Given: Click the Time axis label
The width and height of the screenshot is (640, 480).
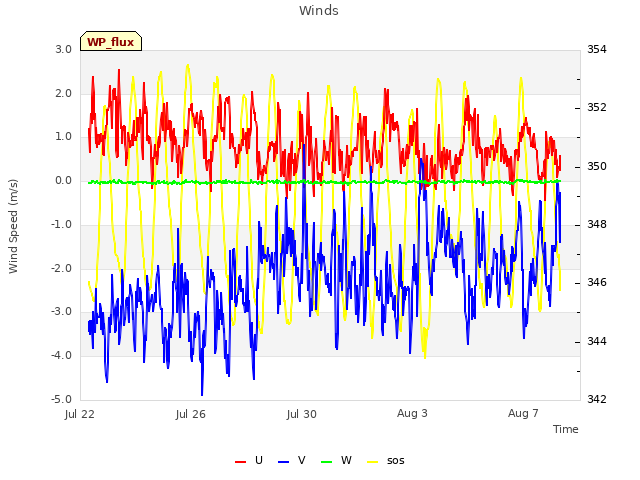Looking at the screenshot, I should coord(566,429).
